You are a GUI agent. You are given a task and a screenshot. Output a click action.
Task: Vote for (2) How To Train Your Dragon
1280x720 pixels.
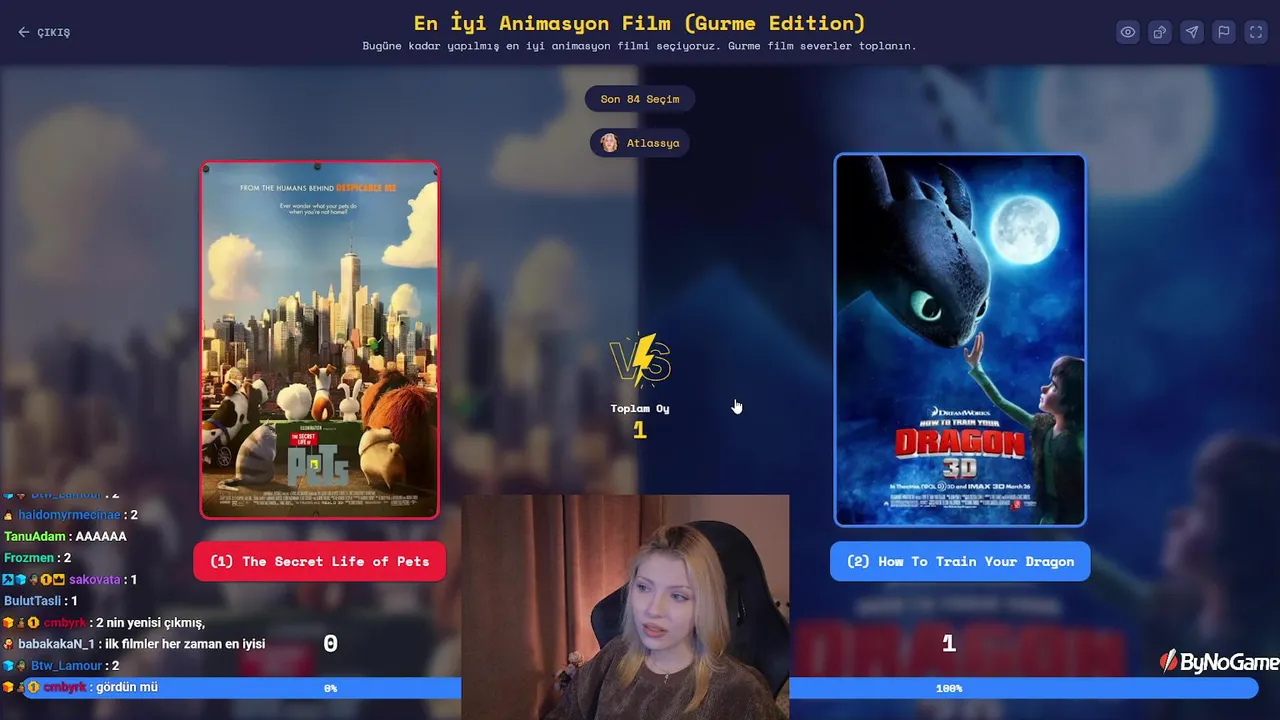tap(960, 561)
